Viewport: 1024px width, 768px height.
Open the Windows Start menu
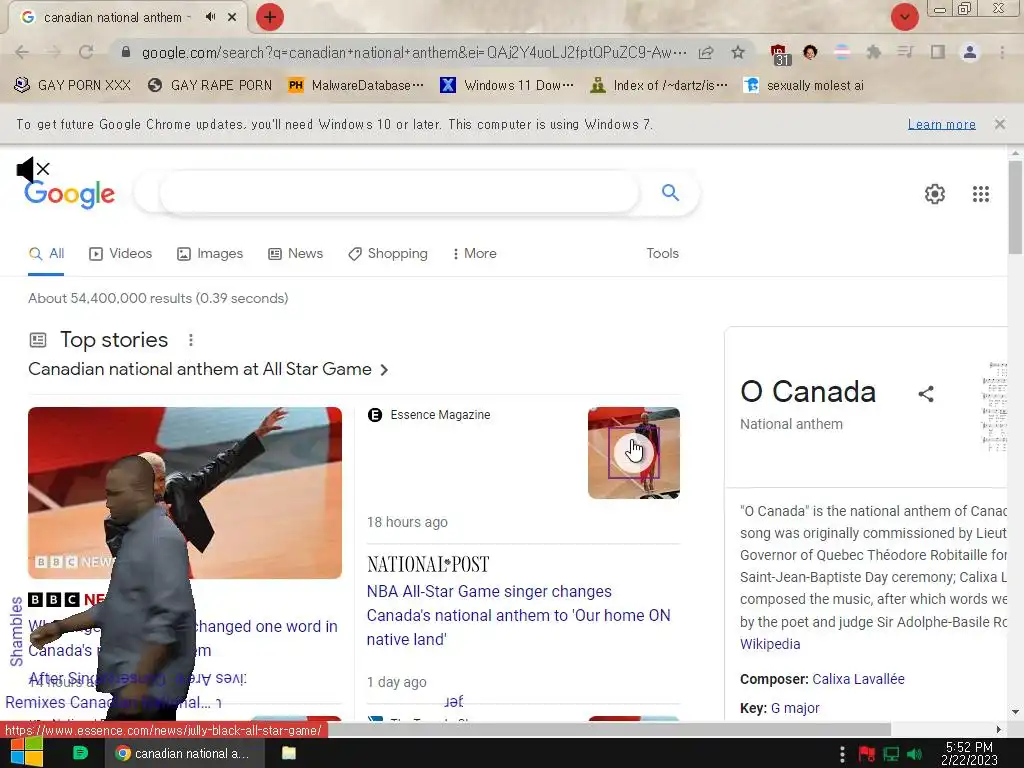point(26,753)
